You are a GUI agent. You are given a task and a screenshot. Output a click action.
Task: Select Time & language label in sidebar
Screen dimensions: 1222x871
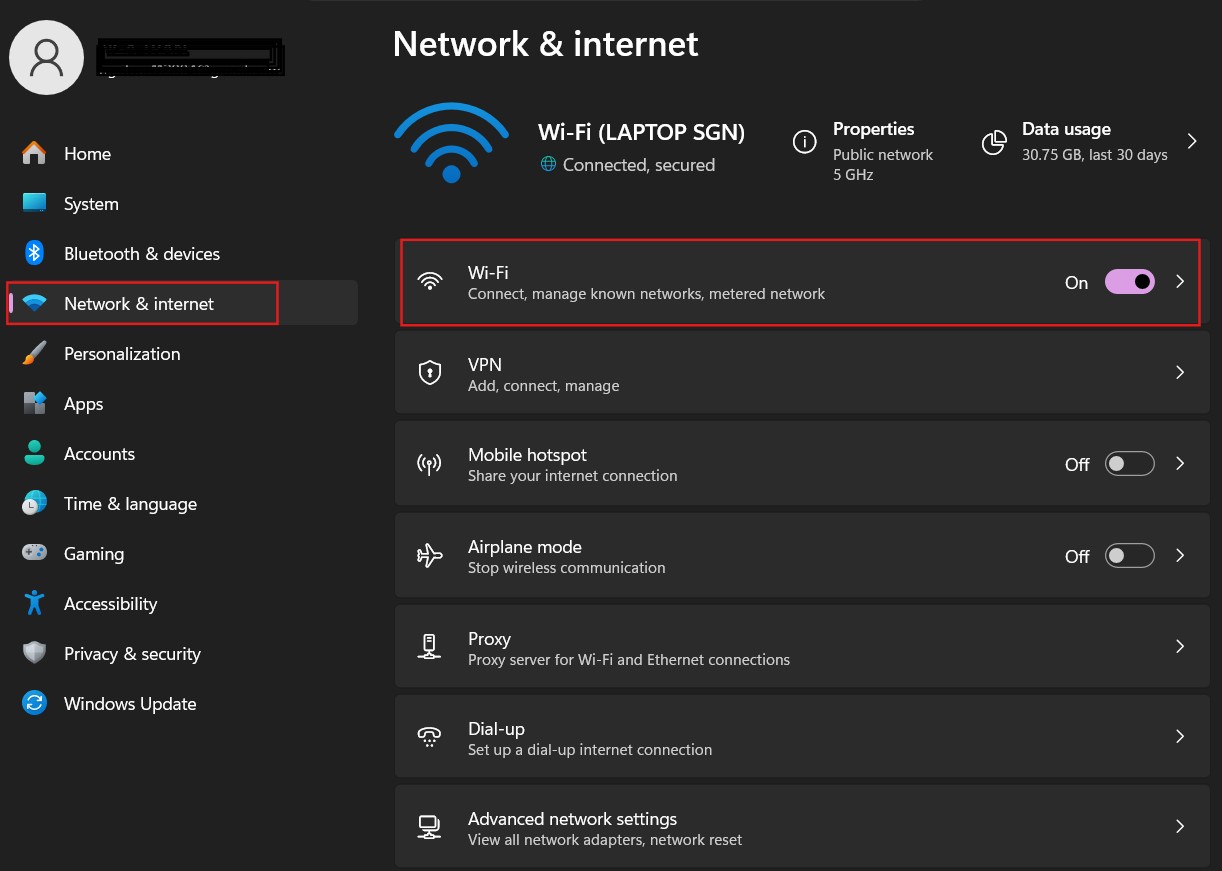pyautogui.click(x=130, y=504)
